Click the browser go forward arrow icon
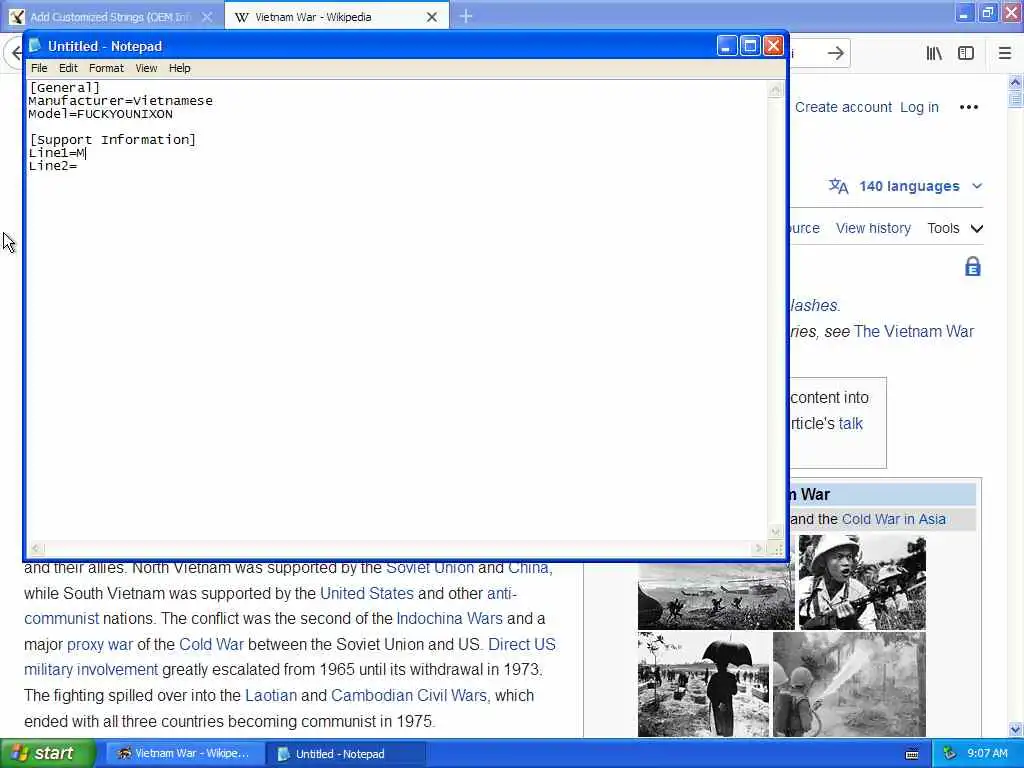 pyautogui.click(x=835, y=53)
